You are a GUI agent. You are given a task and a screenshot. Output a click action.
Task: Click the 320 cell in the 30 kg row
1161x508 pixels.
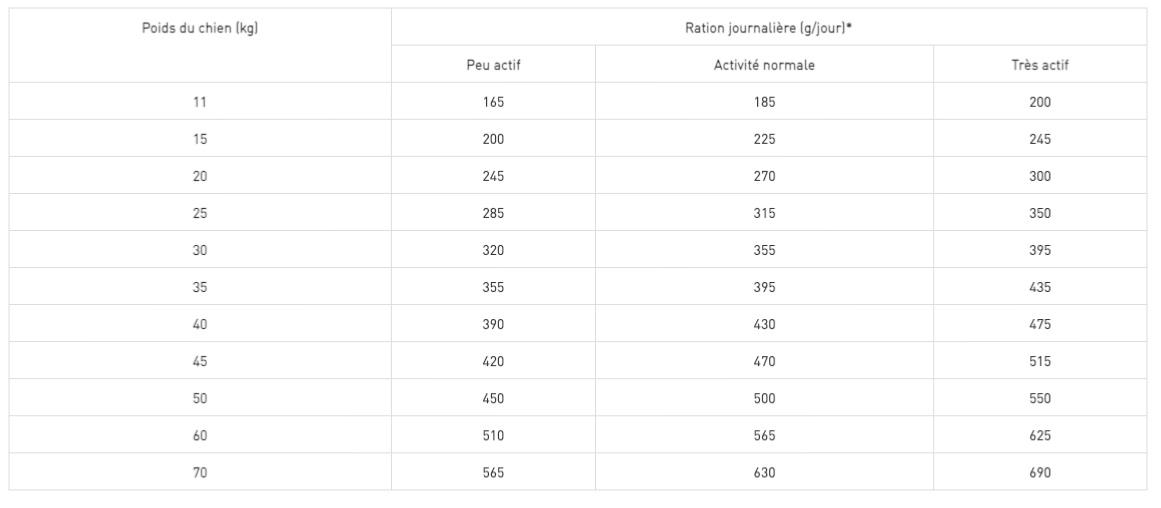click(x=493, y=250)
